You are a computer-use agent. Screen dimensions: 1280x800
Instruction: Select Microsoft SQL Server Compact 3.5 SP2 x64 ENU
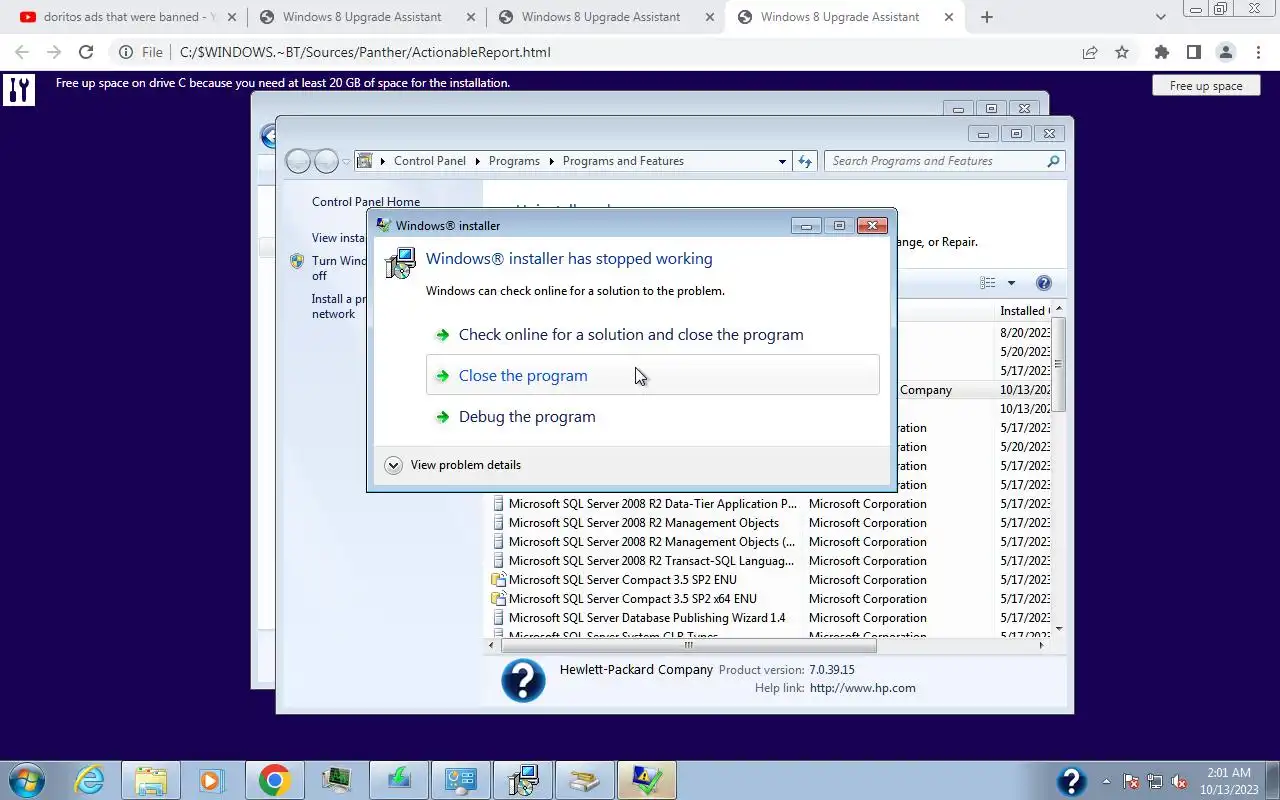click(x=632, y=599)
